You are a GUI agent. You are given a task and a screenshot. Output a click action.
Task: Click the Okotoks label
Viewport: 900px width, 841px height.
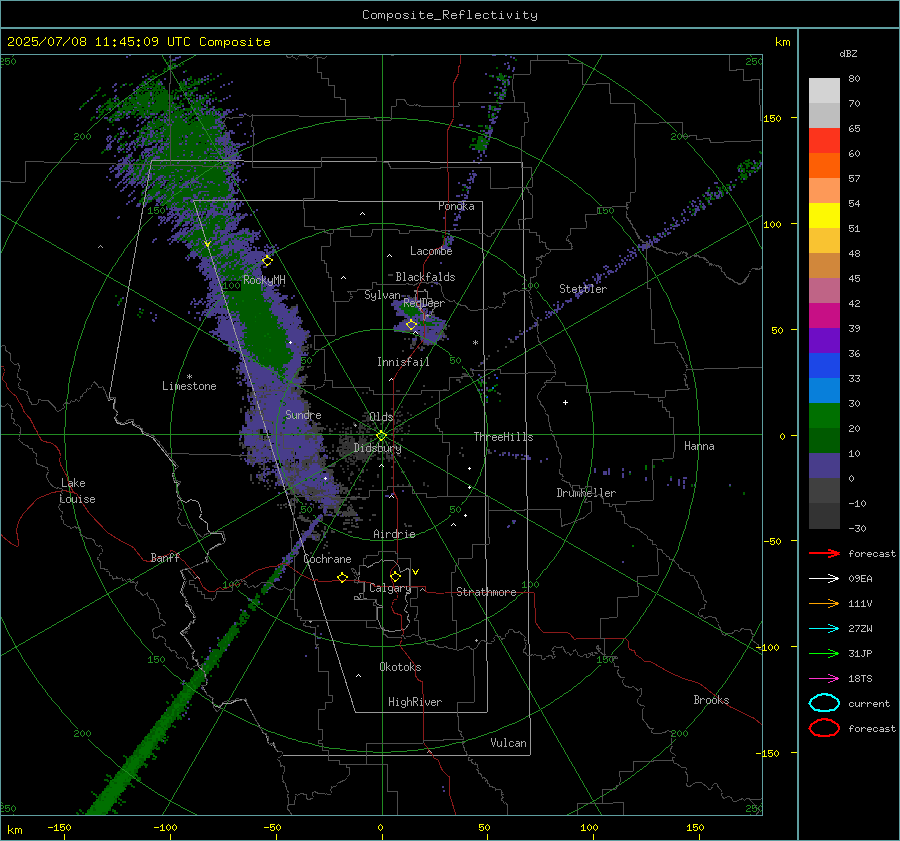pos(400,667)
